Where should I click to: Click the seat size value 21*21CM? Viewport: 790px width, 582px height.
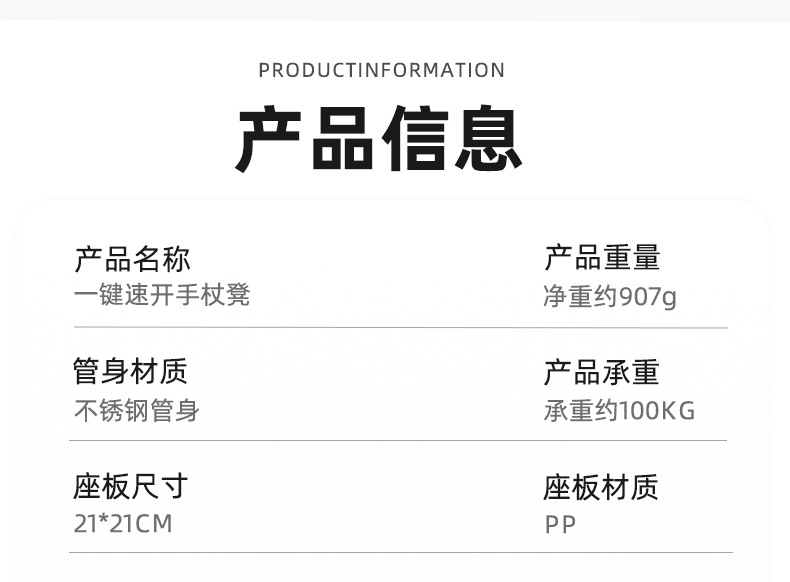point(123,524)
